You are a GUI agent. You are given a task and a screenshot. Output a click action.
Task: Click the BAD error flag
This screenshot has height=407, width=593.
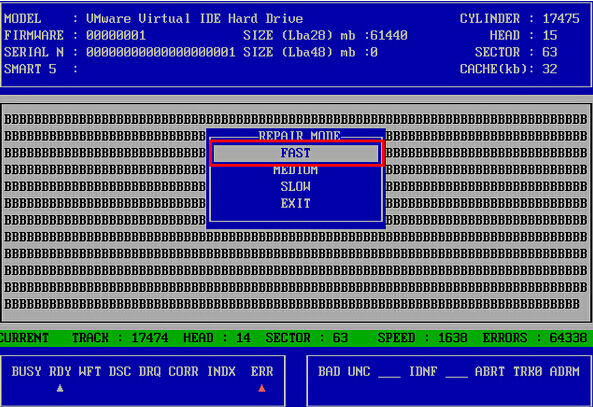click(329, 371)
